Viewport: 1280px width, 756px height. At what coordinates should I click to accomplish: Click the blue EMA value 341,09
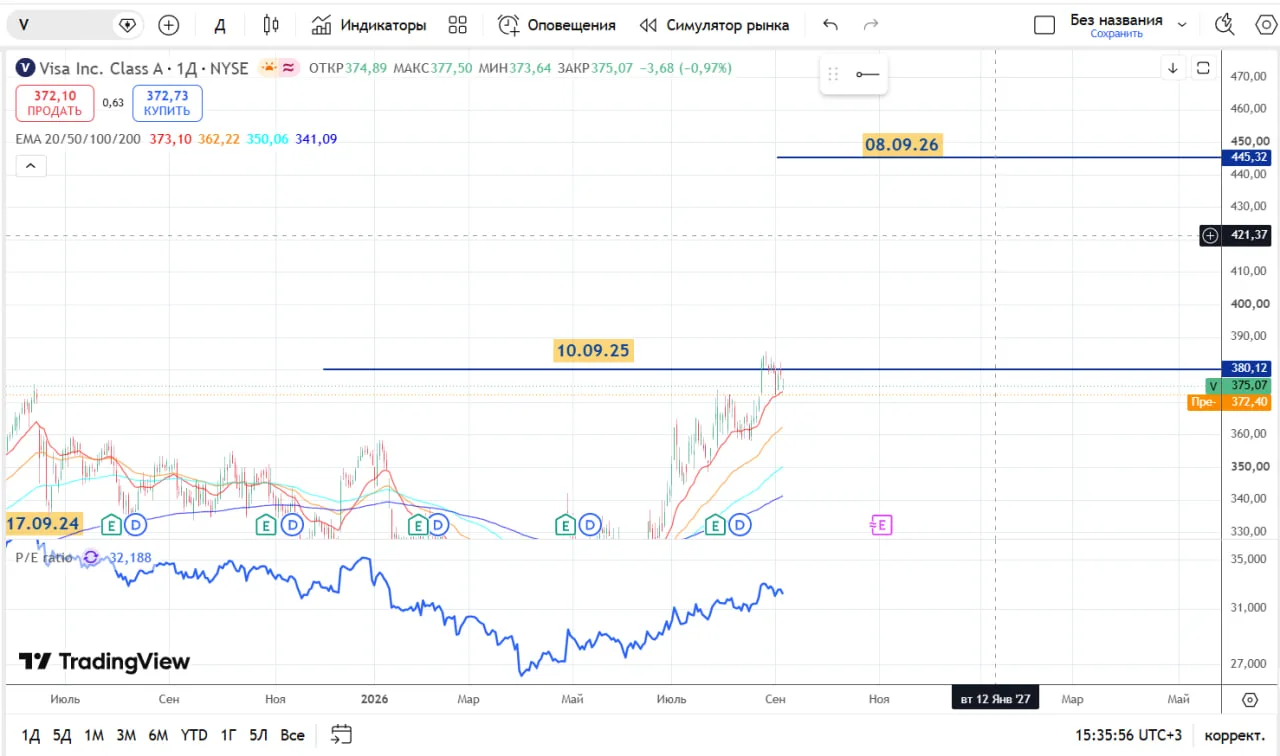[316, 139]
